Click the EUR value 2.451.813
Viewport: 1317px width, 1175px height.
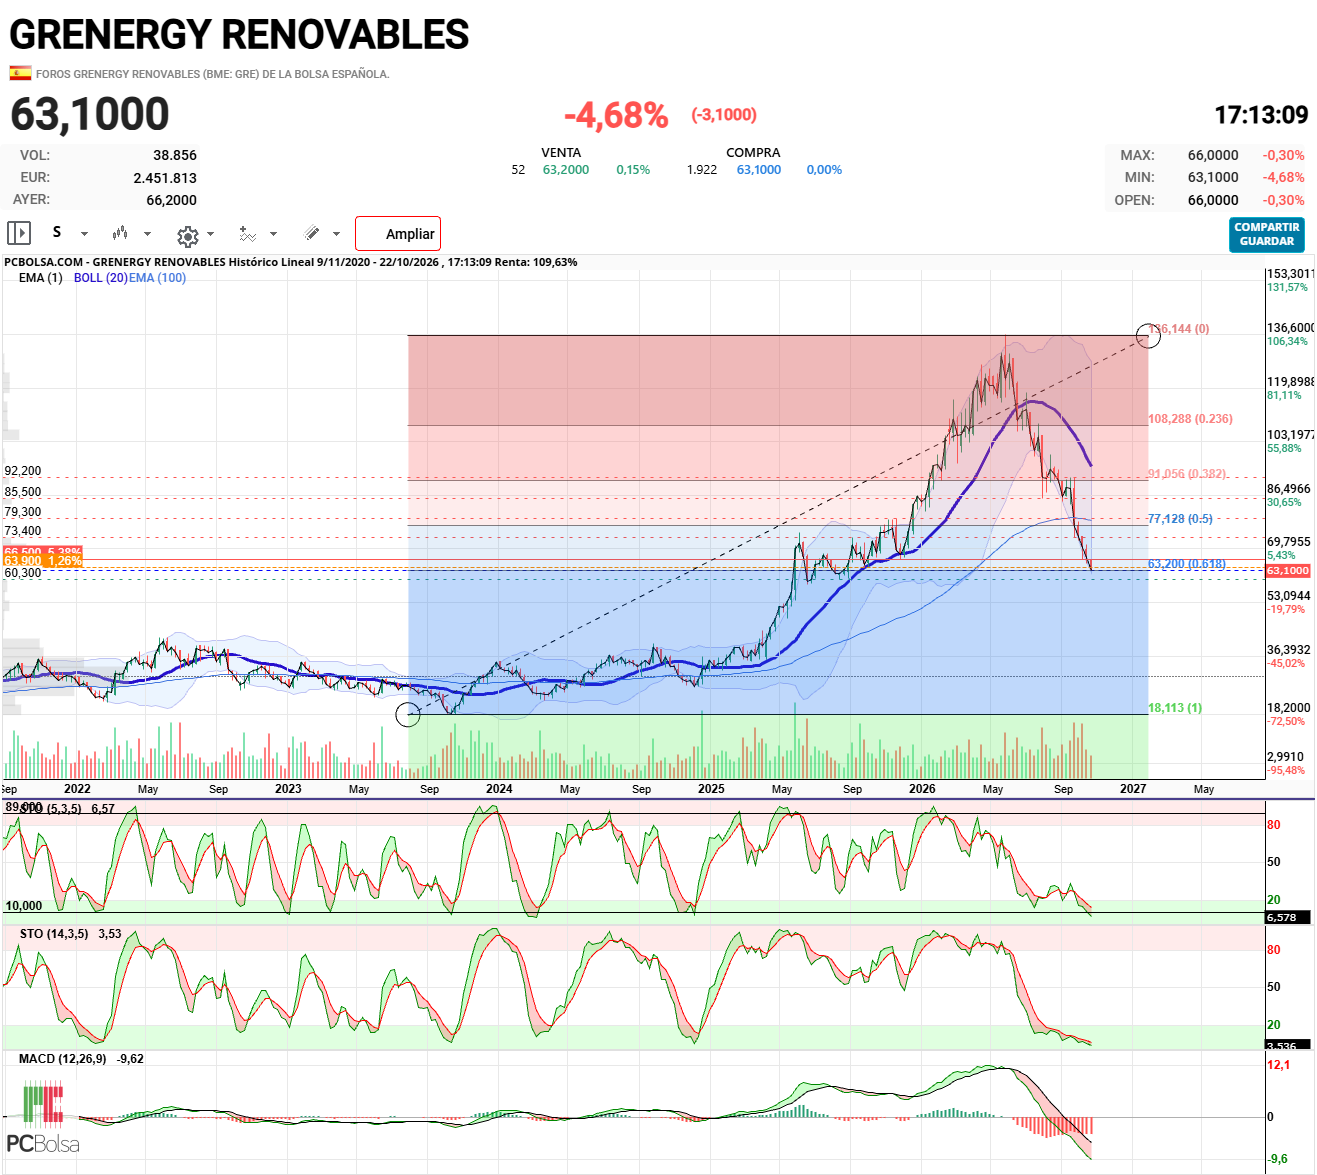click(x=165, y=178)
